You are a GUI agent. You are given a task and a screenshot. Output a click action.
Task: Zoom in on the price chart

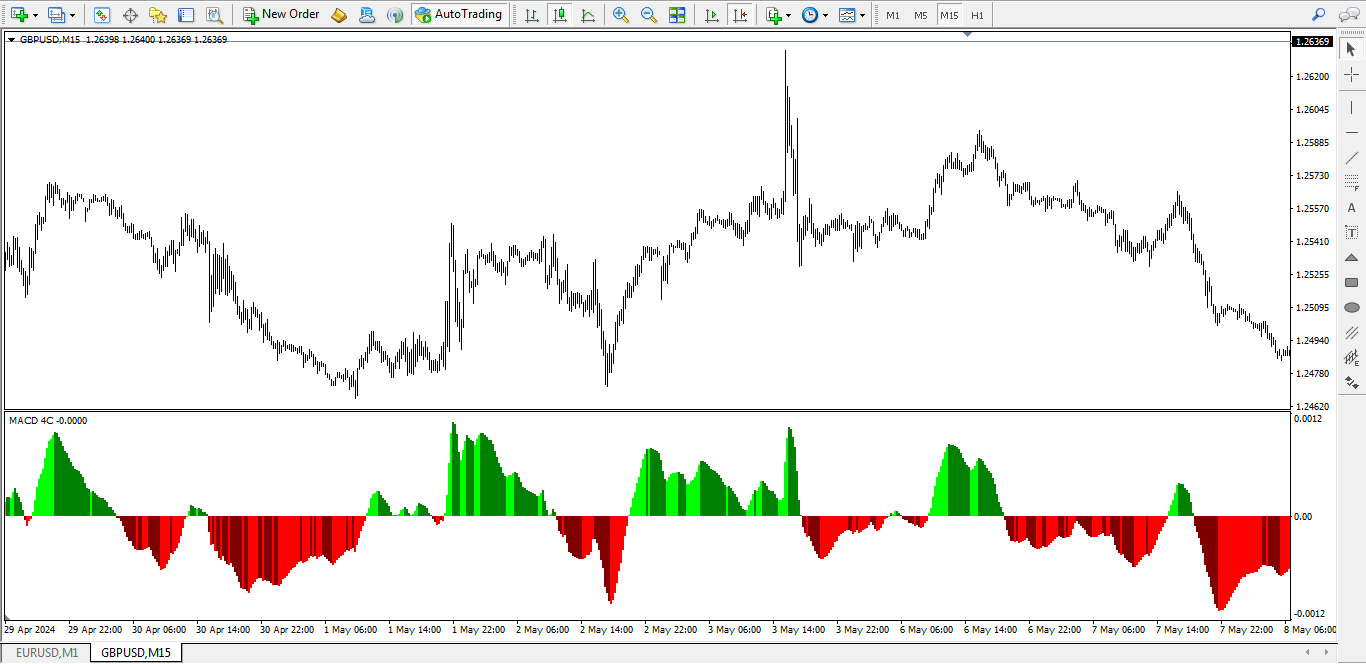tap(620, 14)
